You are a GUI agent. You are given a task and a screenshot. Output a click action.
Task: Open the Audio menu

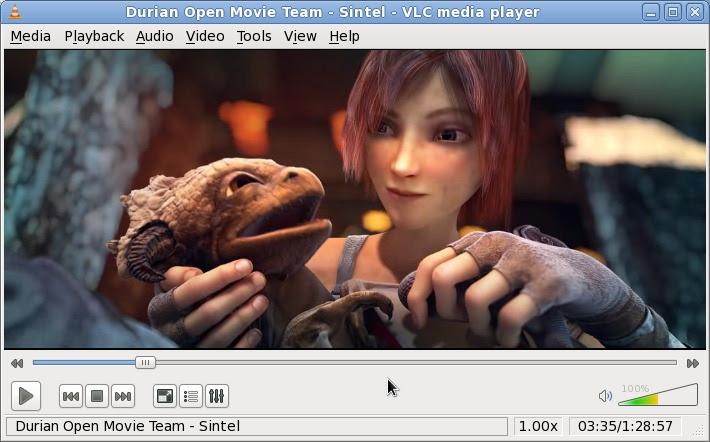click(x=154, y=36)
